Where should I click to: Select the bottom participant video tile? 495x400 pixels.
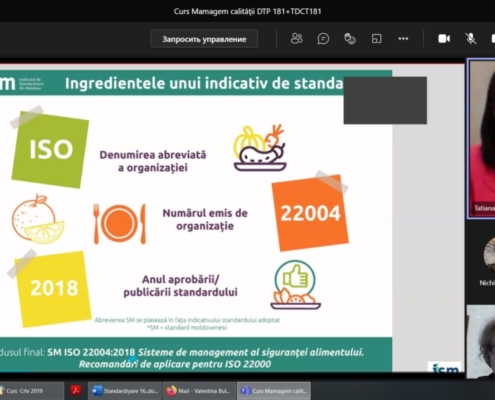481,341
